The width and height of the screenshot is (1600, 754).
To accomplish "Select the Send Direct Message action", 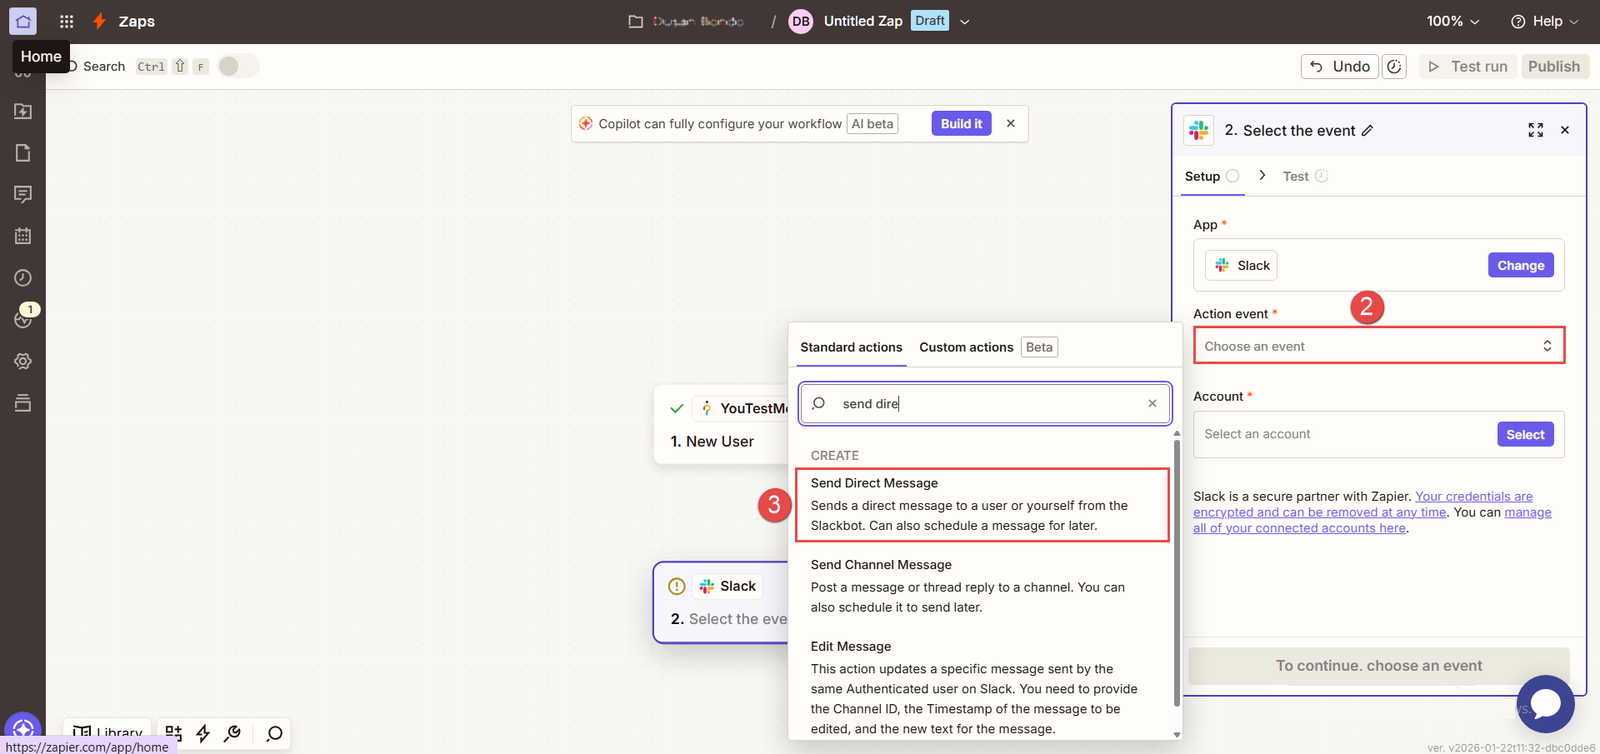I will pos(982,504).
